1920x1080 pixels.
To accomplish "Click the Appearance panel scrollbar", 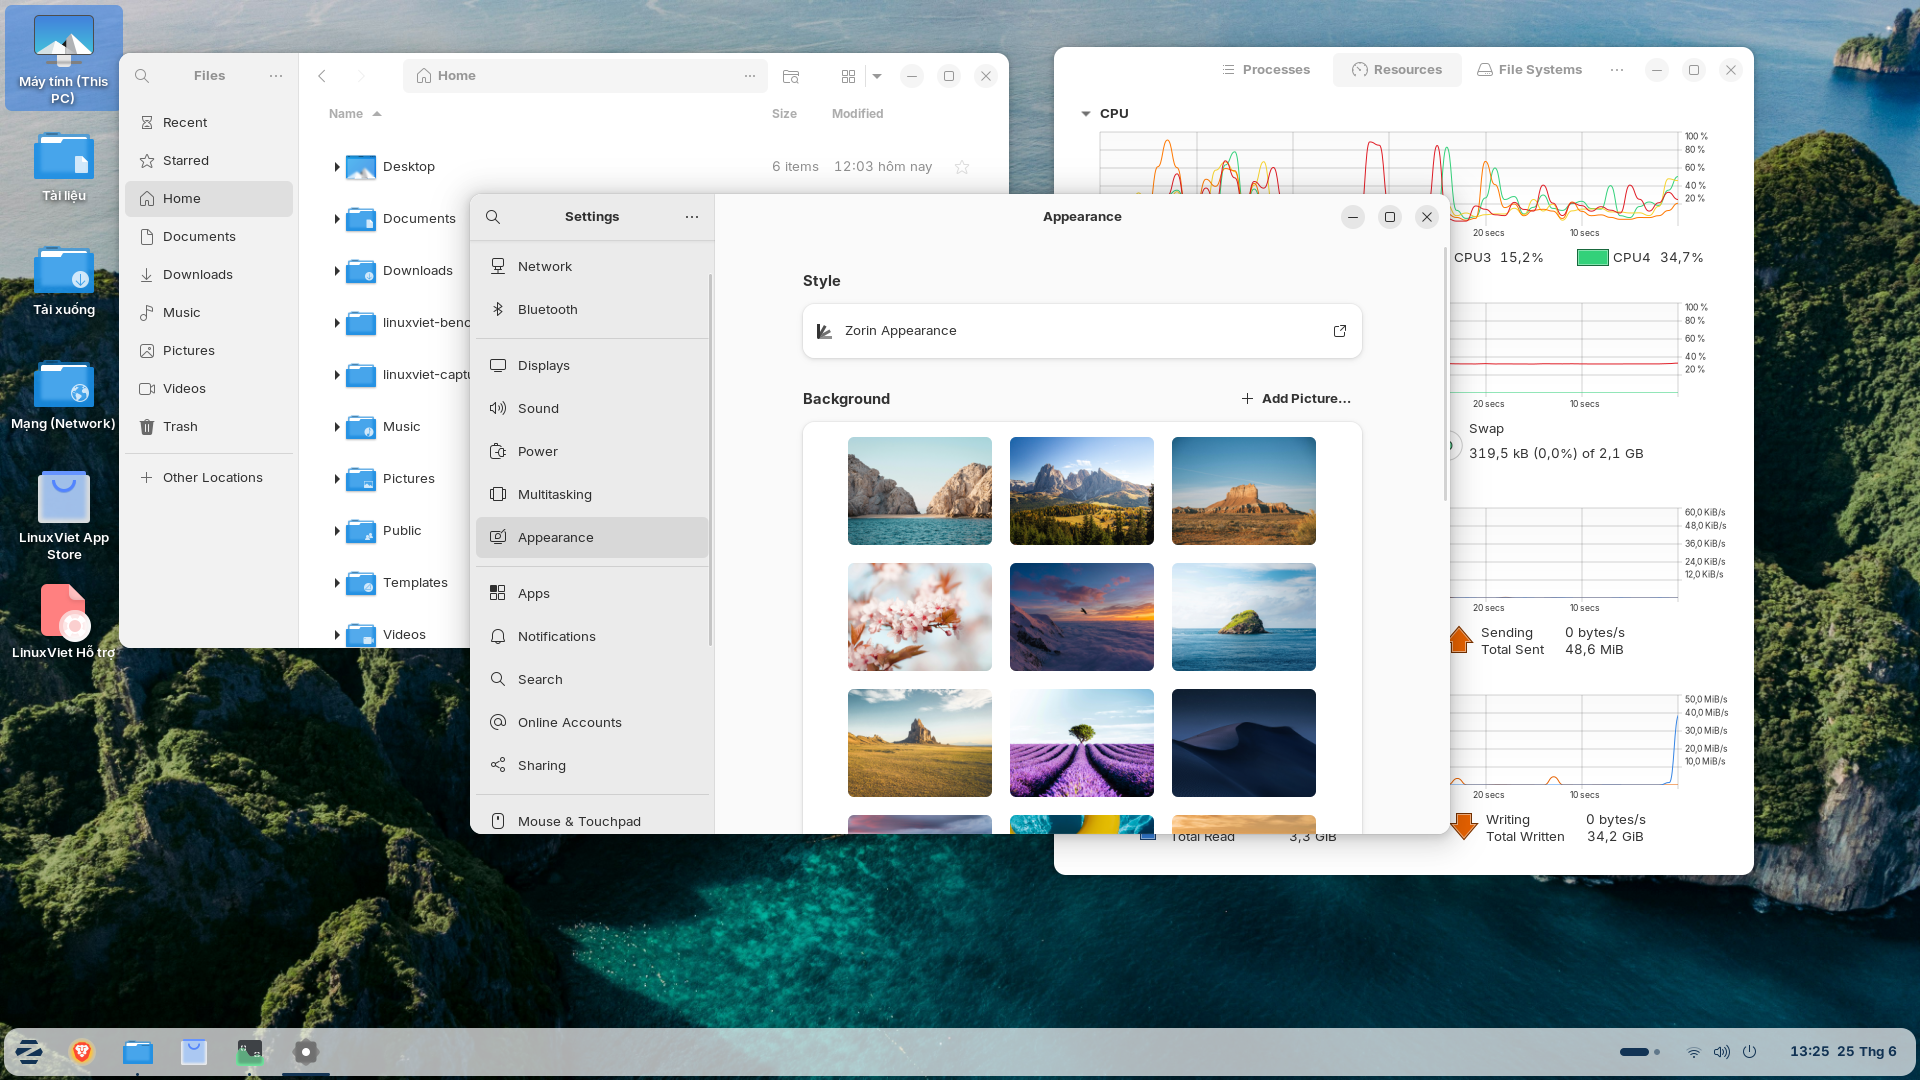I will tap(1445, 374).
